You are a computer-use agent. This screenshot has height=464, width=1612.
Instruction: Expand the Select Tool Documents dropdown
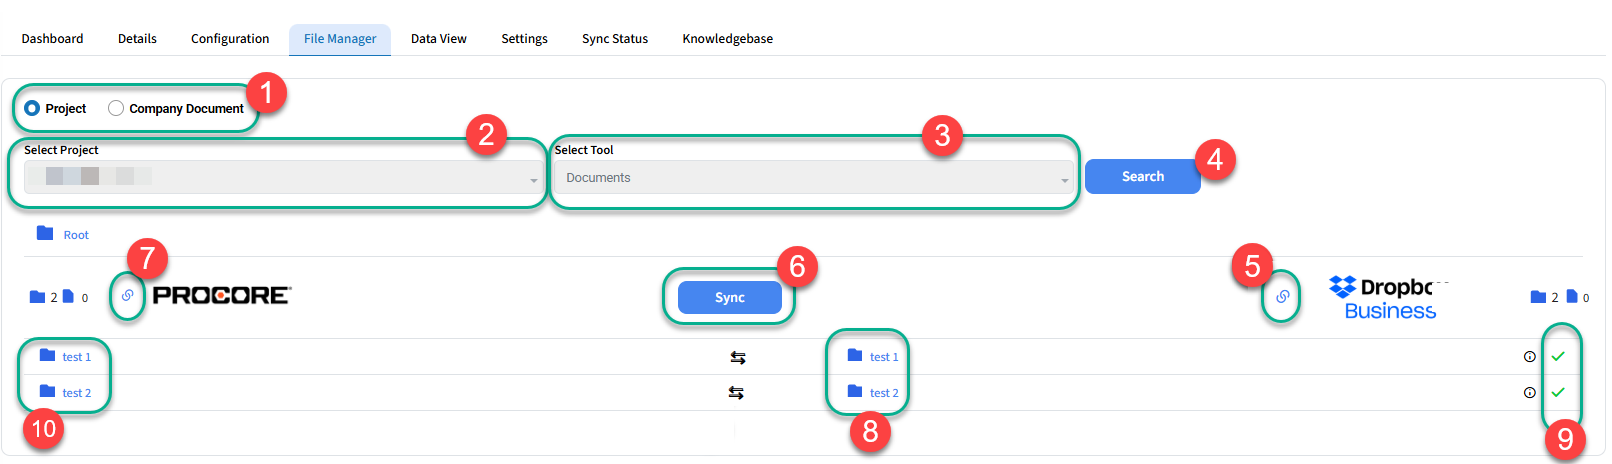point(814,178)
